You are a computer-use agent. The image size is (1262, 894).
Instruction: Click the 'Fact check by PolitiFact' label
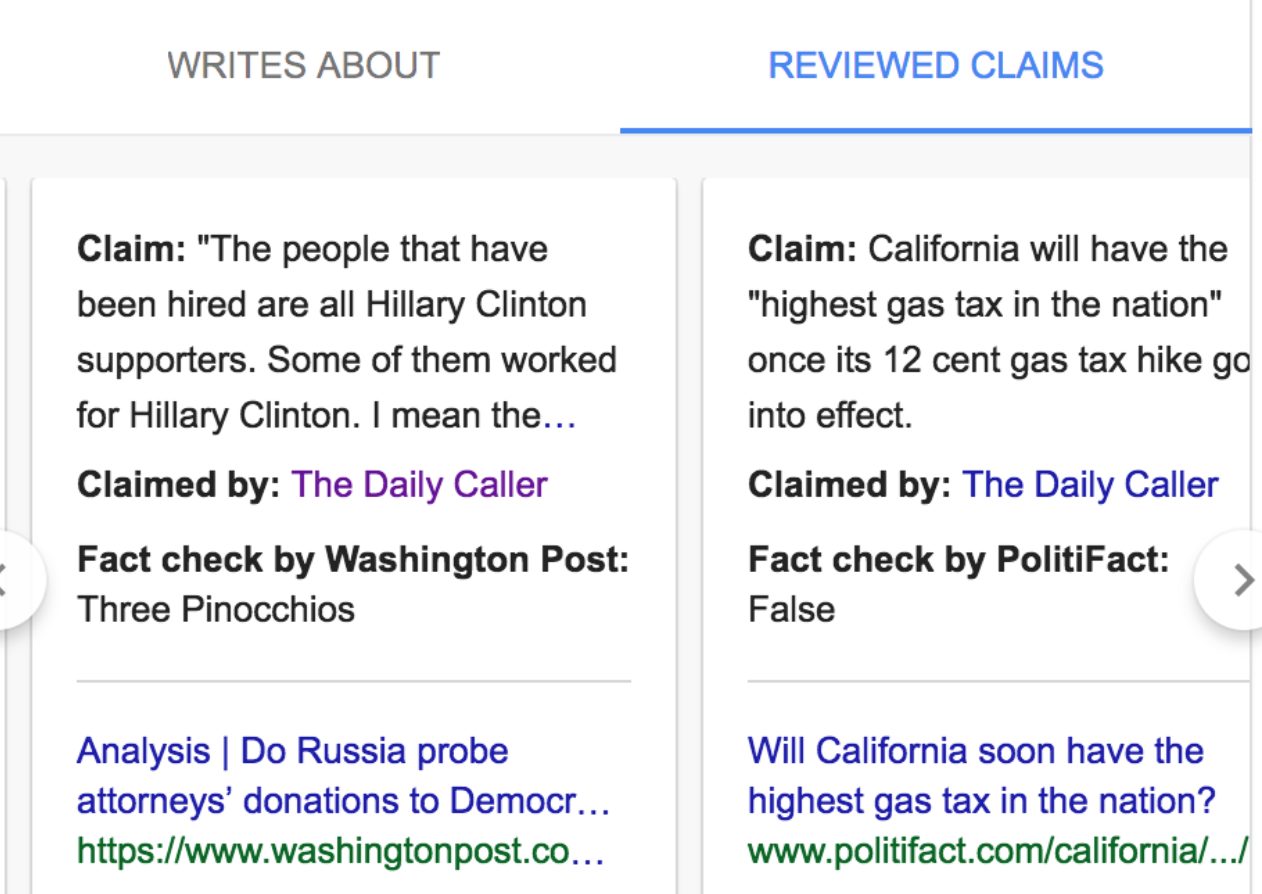click(x=958, y=560)
